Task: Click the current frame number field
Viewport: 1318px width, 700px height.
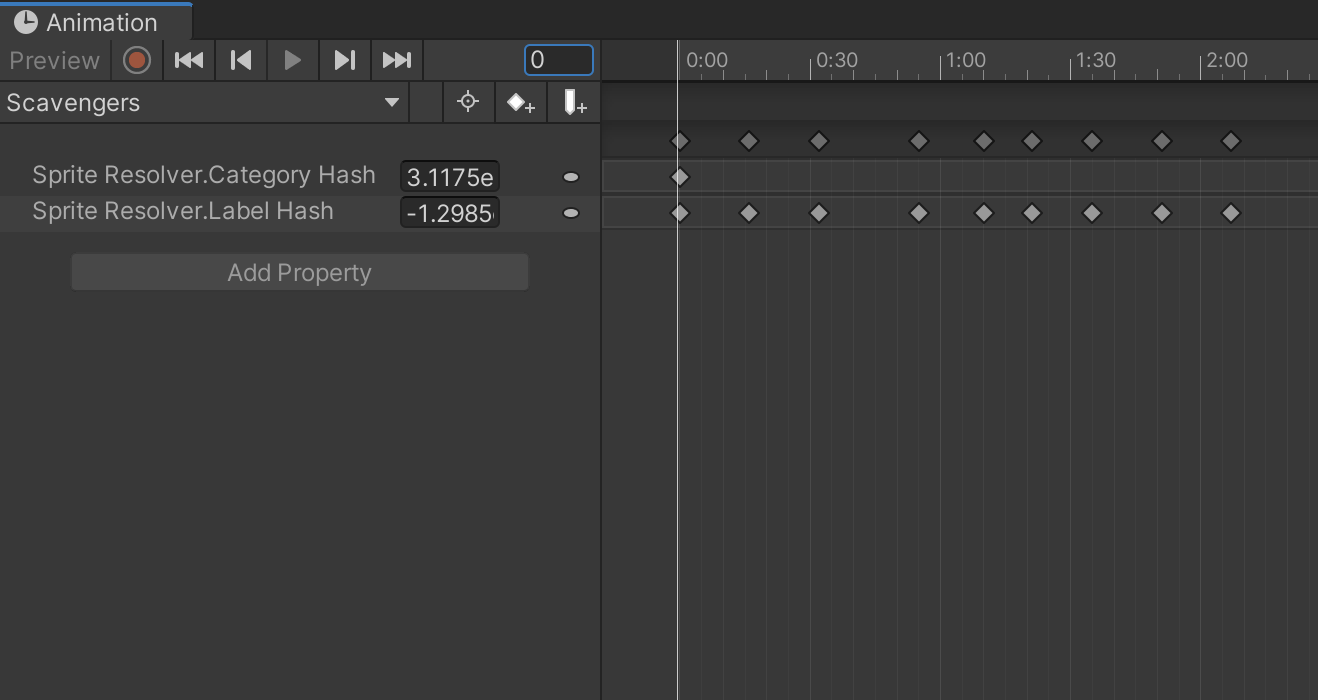Action: tap(559, 60)
